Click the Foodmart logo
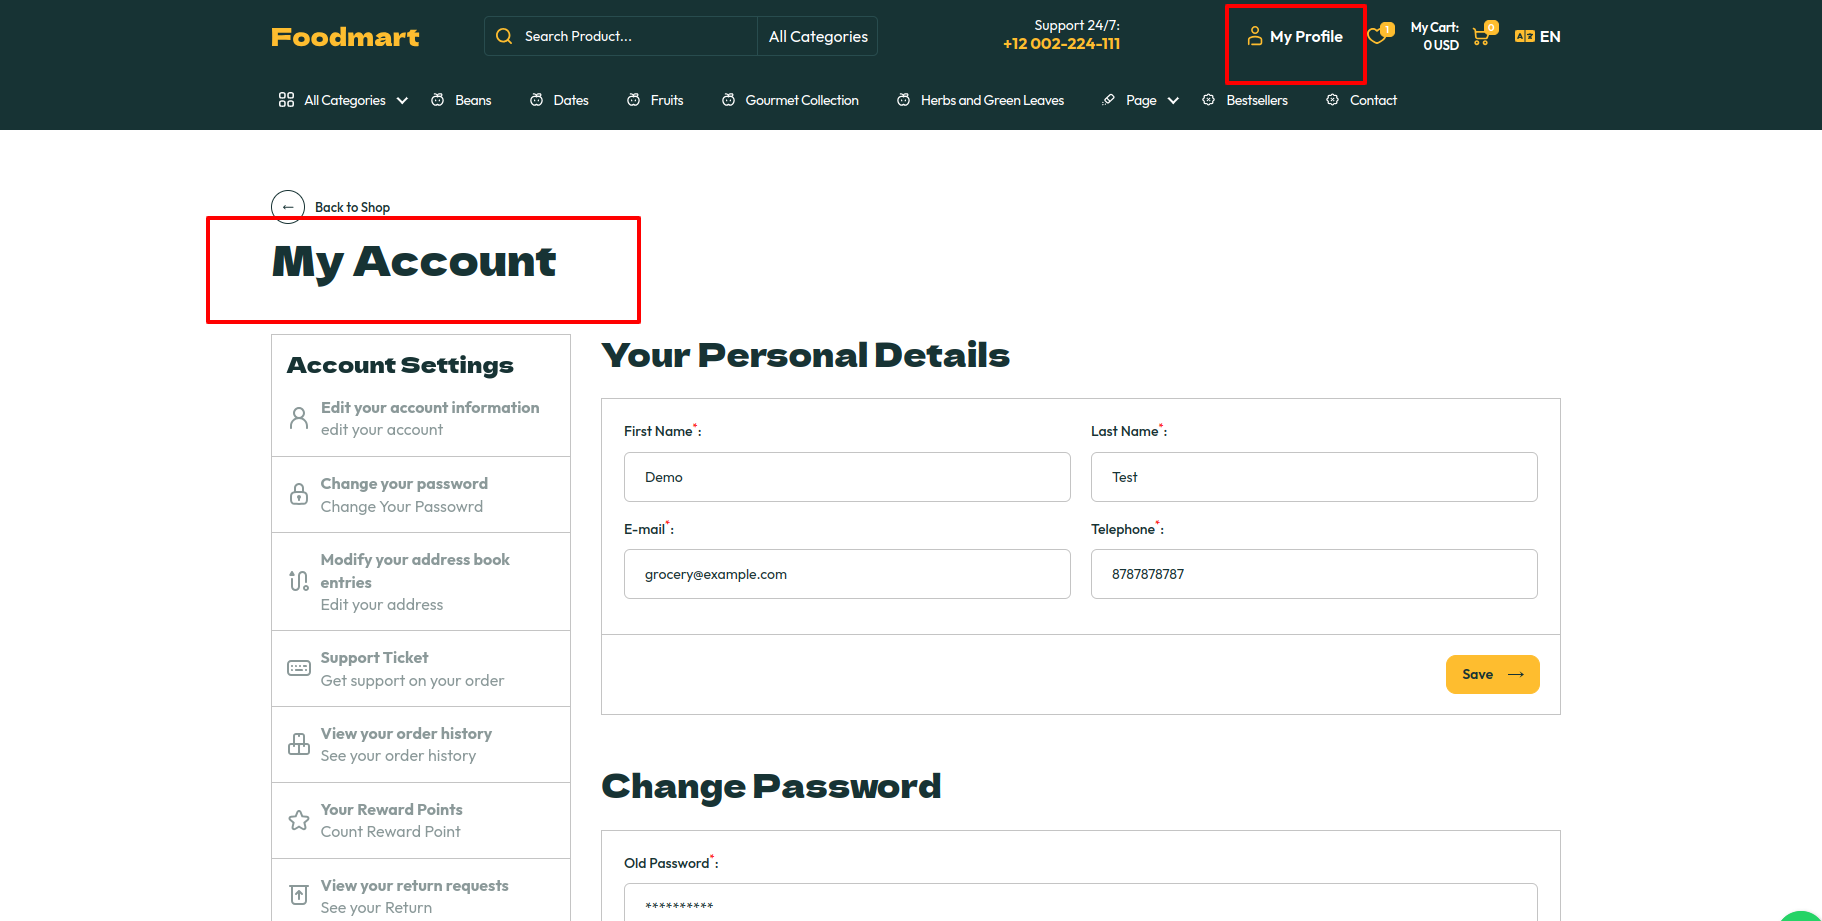The height and width of the screenshot is (921, 1822). (x=345, y=37)
